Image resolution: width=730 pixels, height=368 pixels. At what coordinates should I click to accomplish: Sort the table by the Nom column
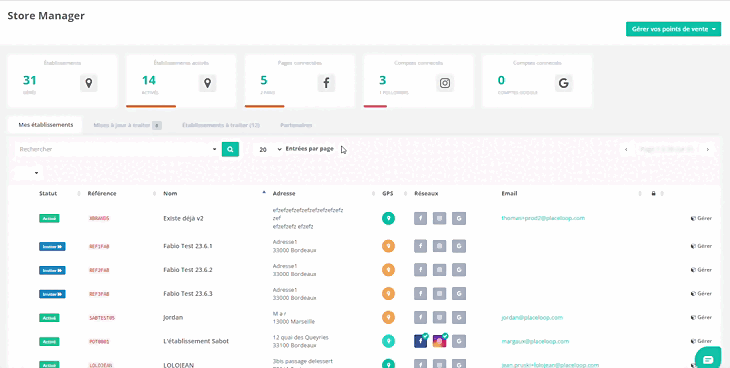(170, 193)
